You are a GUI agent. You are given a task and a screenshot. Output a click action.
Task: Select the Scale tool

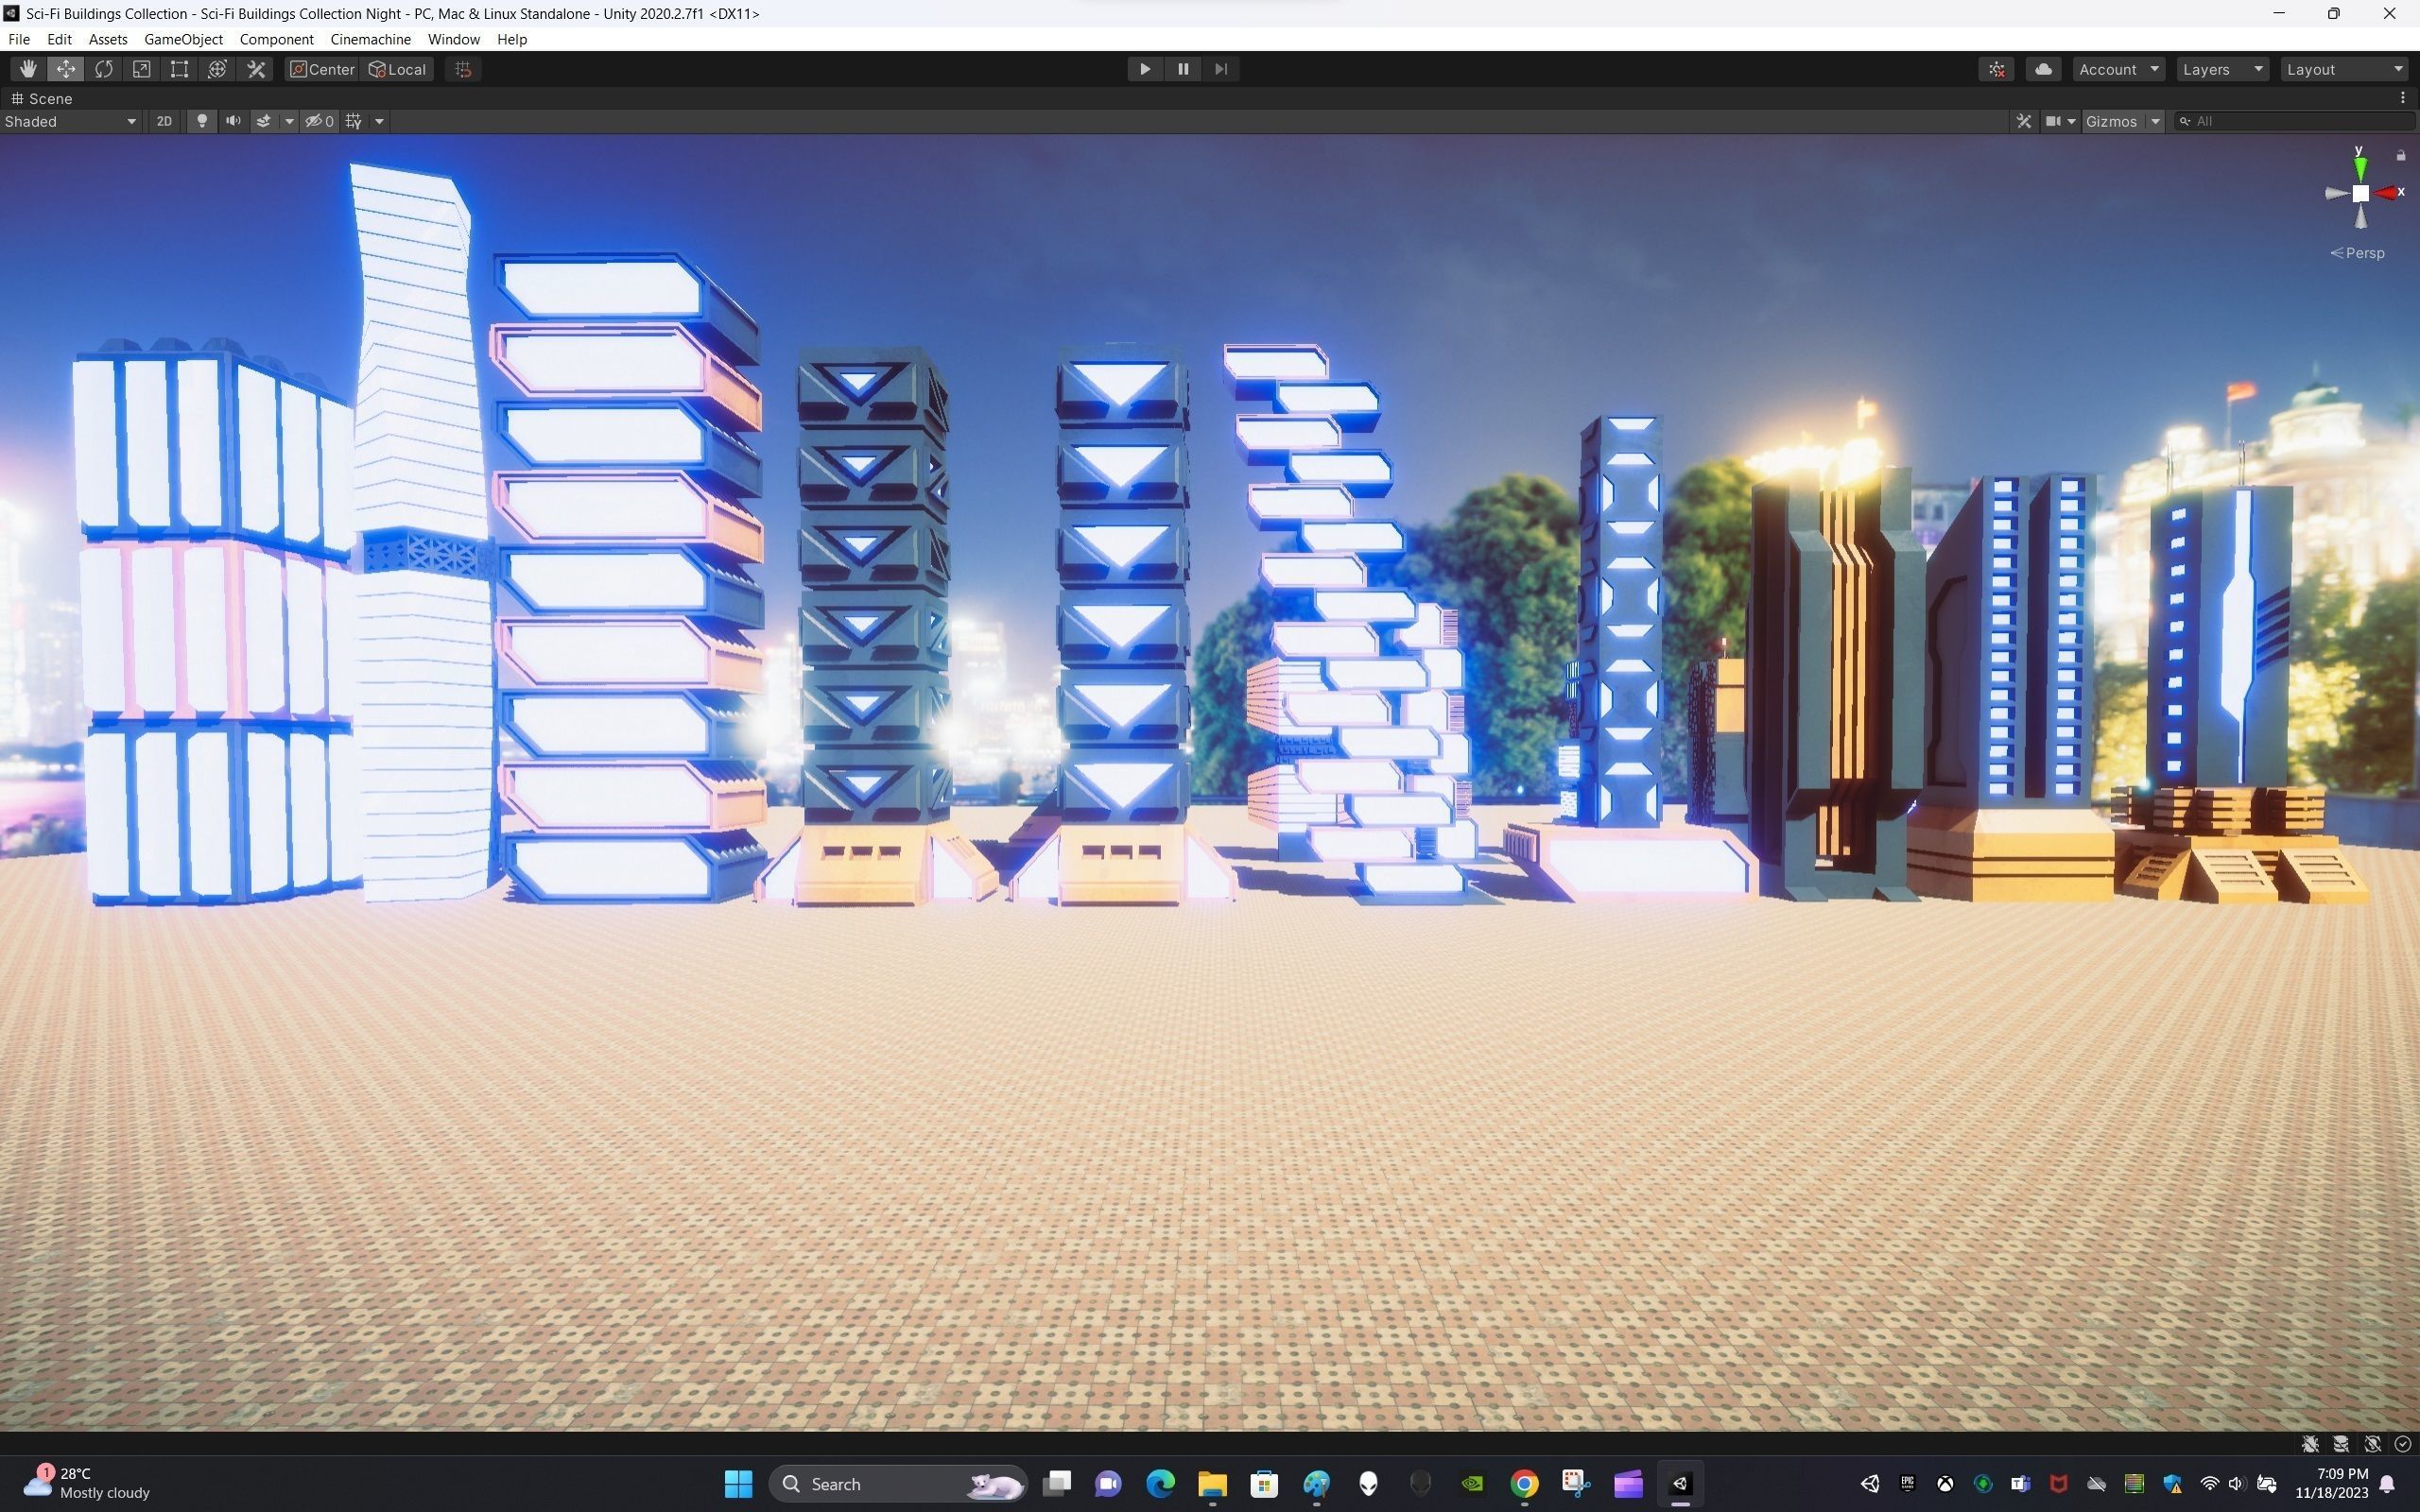click(x=141, y=69)
